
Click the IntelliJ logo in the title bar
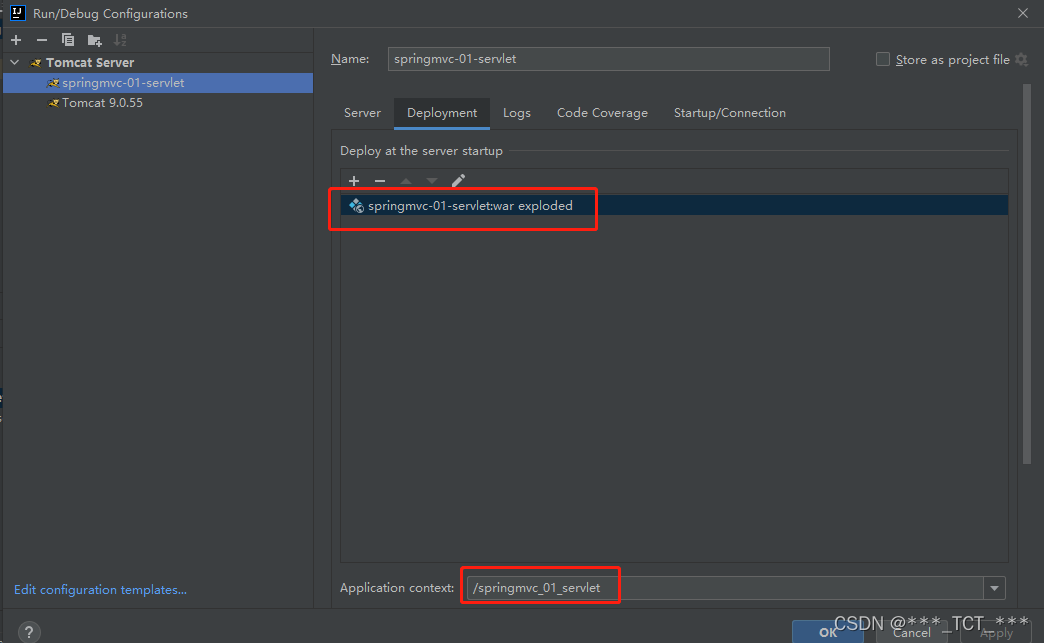click(18, 13)
